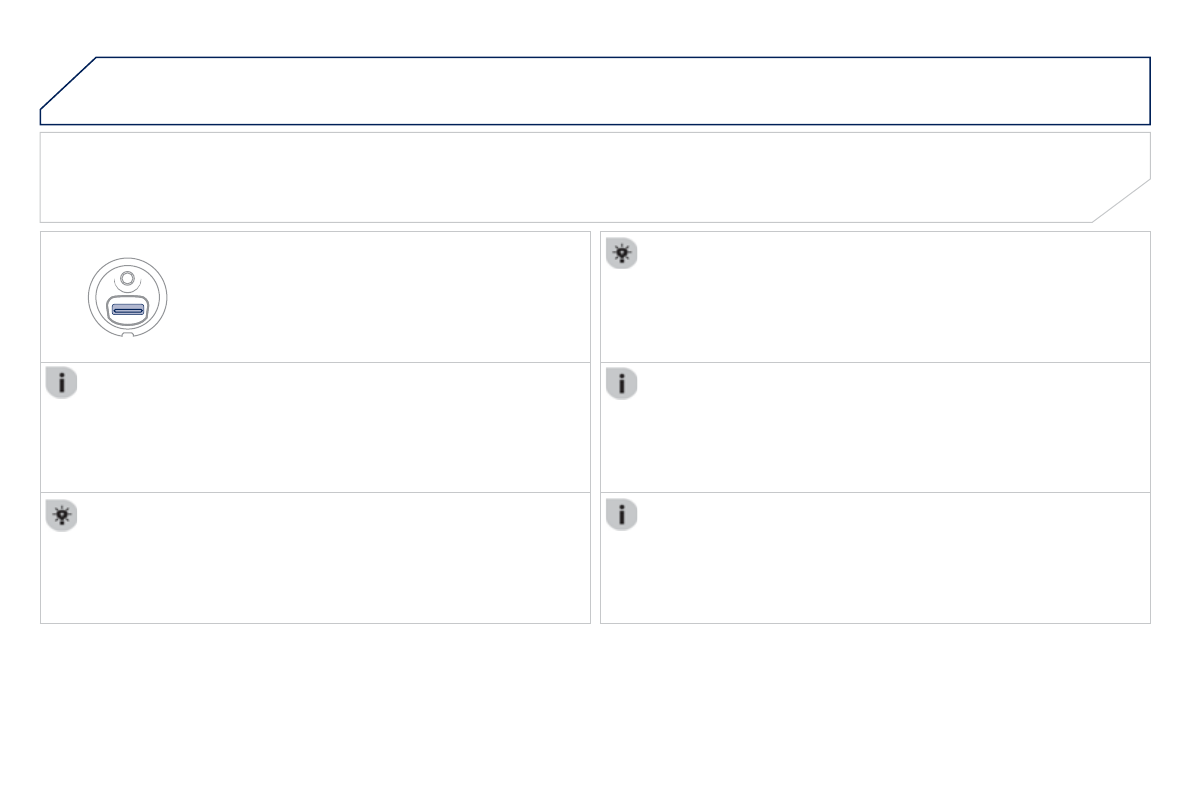Click the info icon in the last right panel
Image resolution: width=1191 pixels, height=794 pixels.
point(622,515)
